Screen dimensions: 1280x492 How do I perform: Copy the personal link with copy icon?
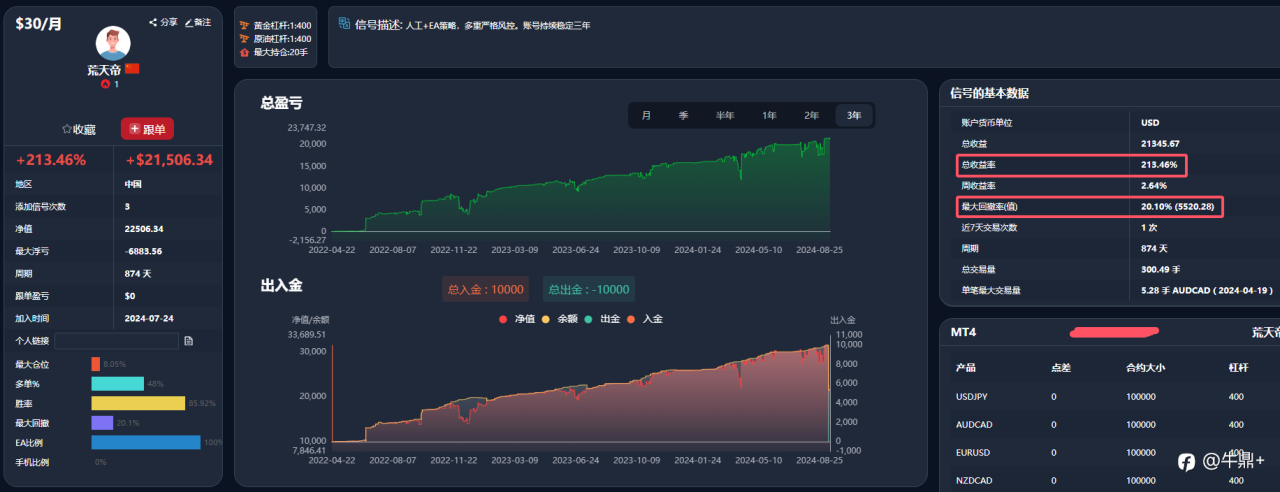pyautogui.click(x=188, y=341)
